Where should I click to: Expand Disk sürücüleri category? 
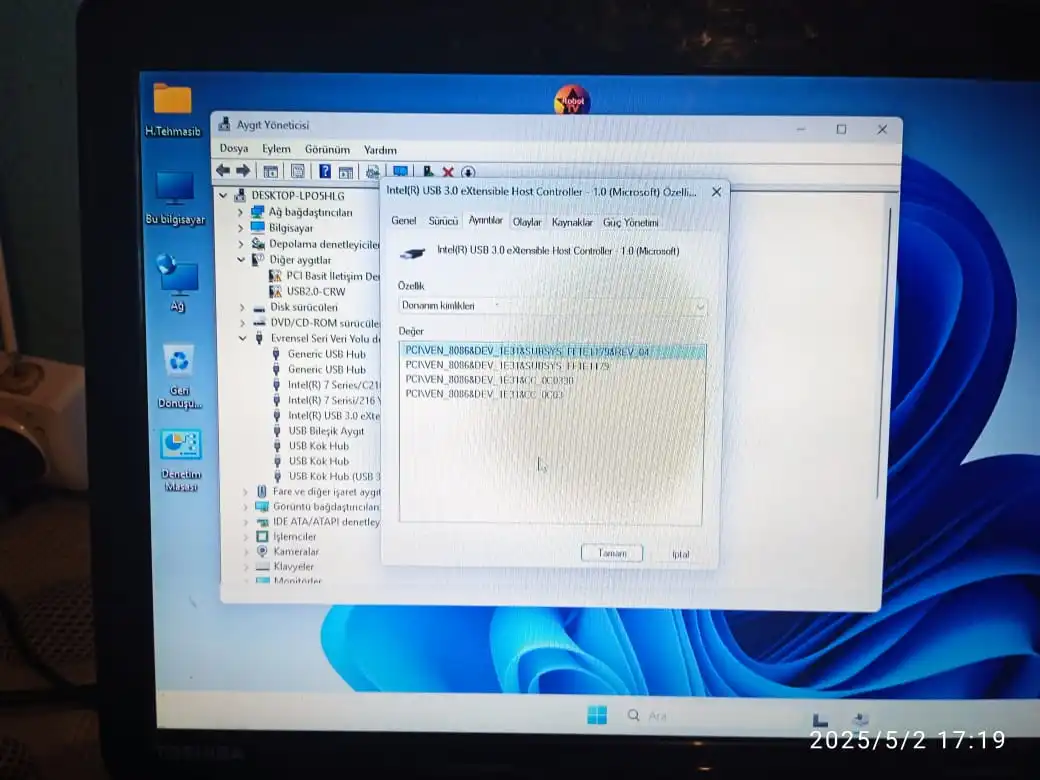pyautogui.click(x=242, y=307)
